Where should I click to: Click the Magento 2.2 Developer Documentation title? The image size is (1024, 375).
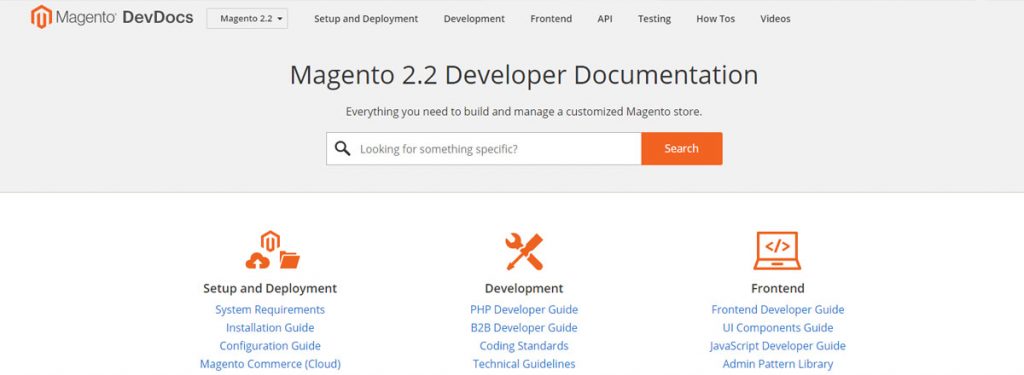[524, 75]
